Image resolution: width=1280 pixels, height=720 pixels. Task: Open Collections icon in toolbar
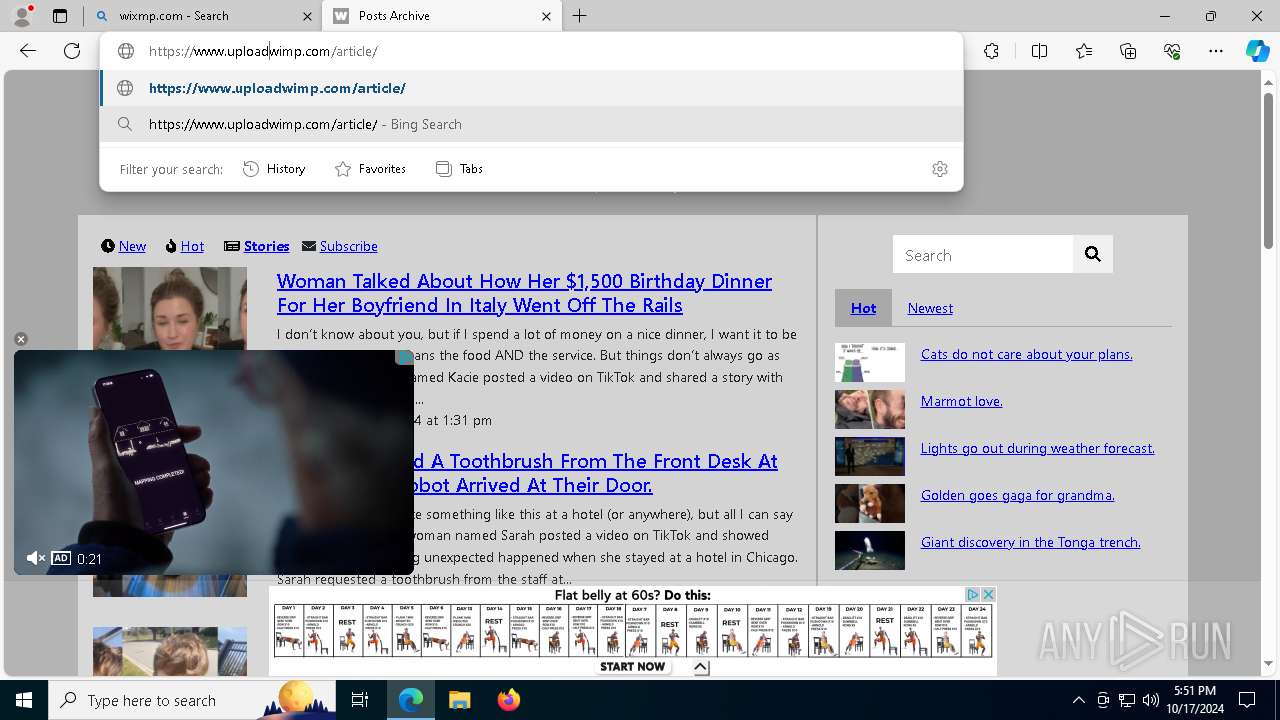click(x=1128, y=51)
